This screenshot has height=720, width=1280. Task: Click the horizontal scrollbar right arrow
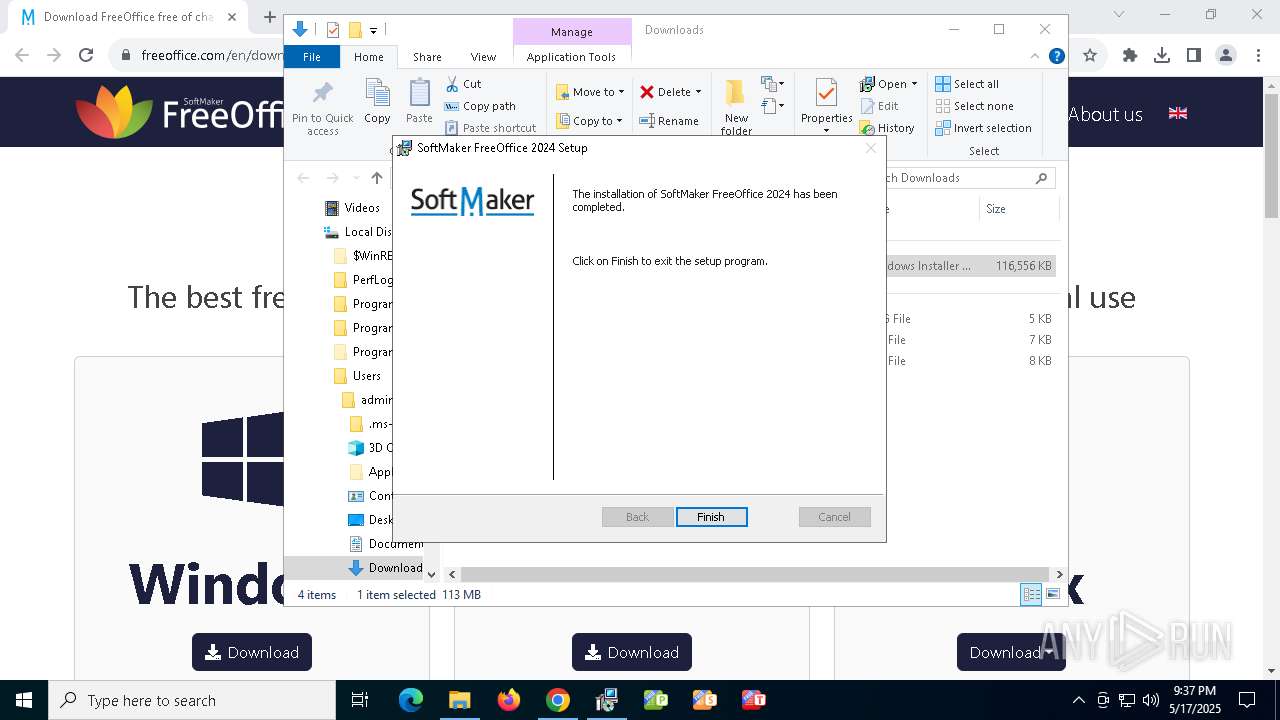click(1060, 574)
